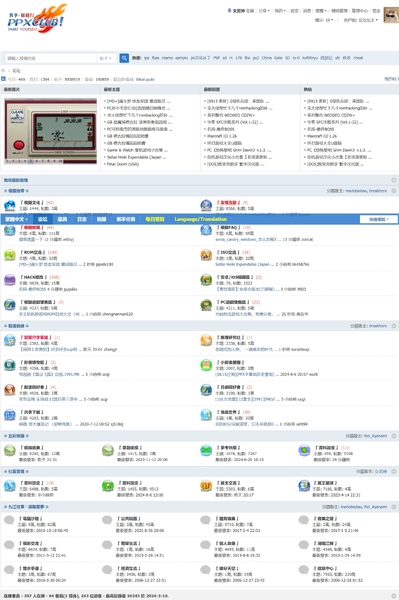Collapse the section moderated only by breakhero
399x600 pixels.
tap(394, 326)
